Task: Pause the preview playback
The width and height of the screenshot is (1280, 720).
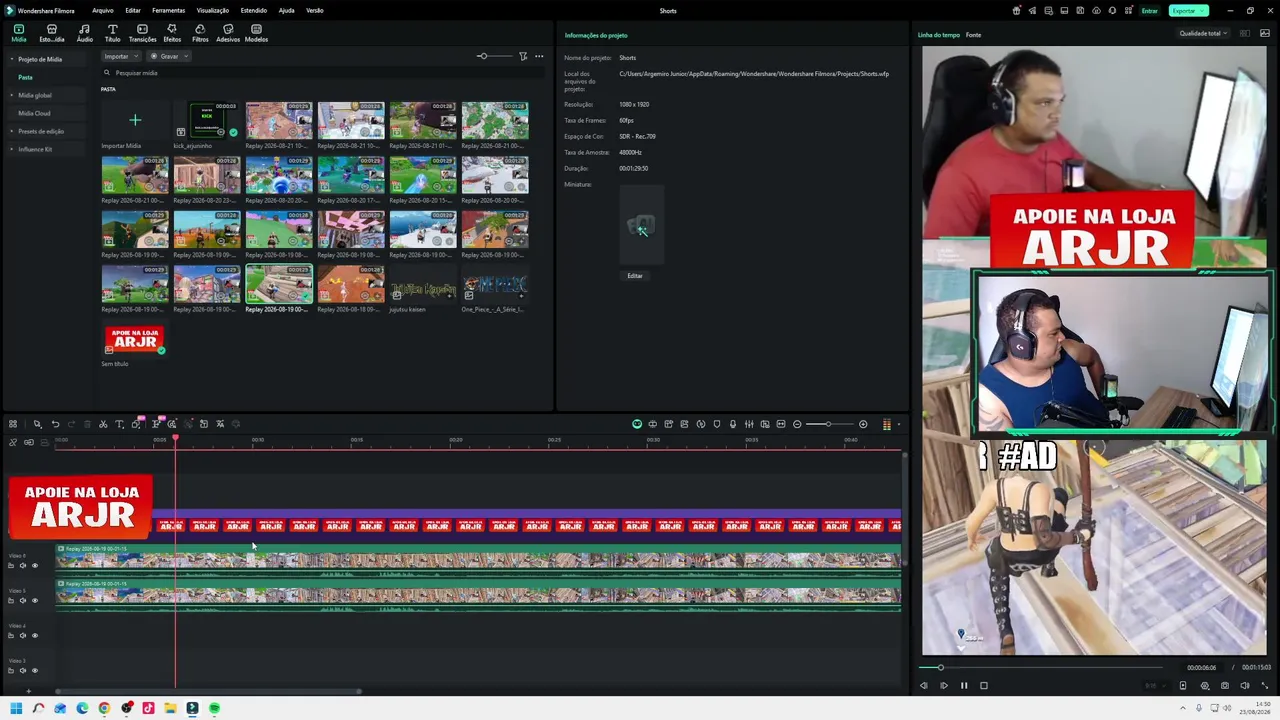Action: (964, 686)
